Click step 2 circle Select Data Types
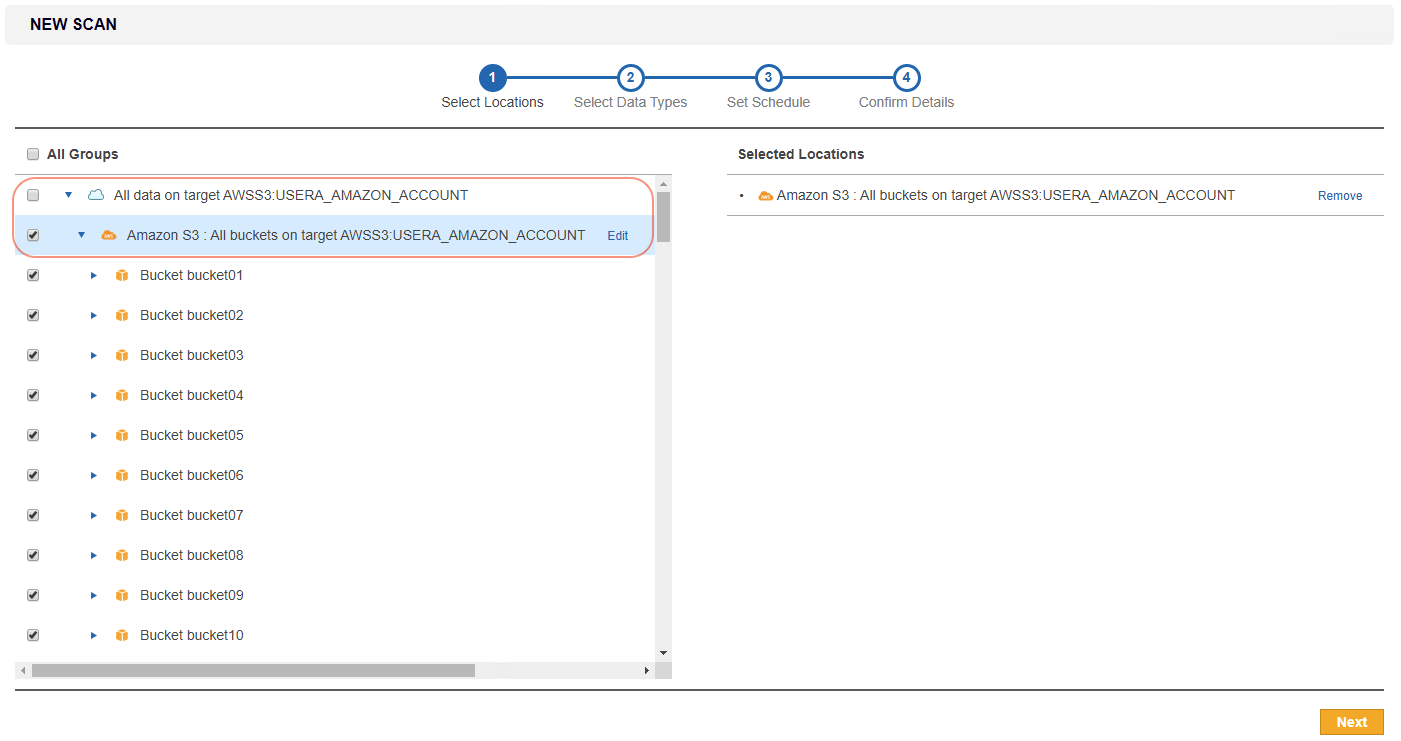This screenshot has width=1401, height=741. coord(630,77)
